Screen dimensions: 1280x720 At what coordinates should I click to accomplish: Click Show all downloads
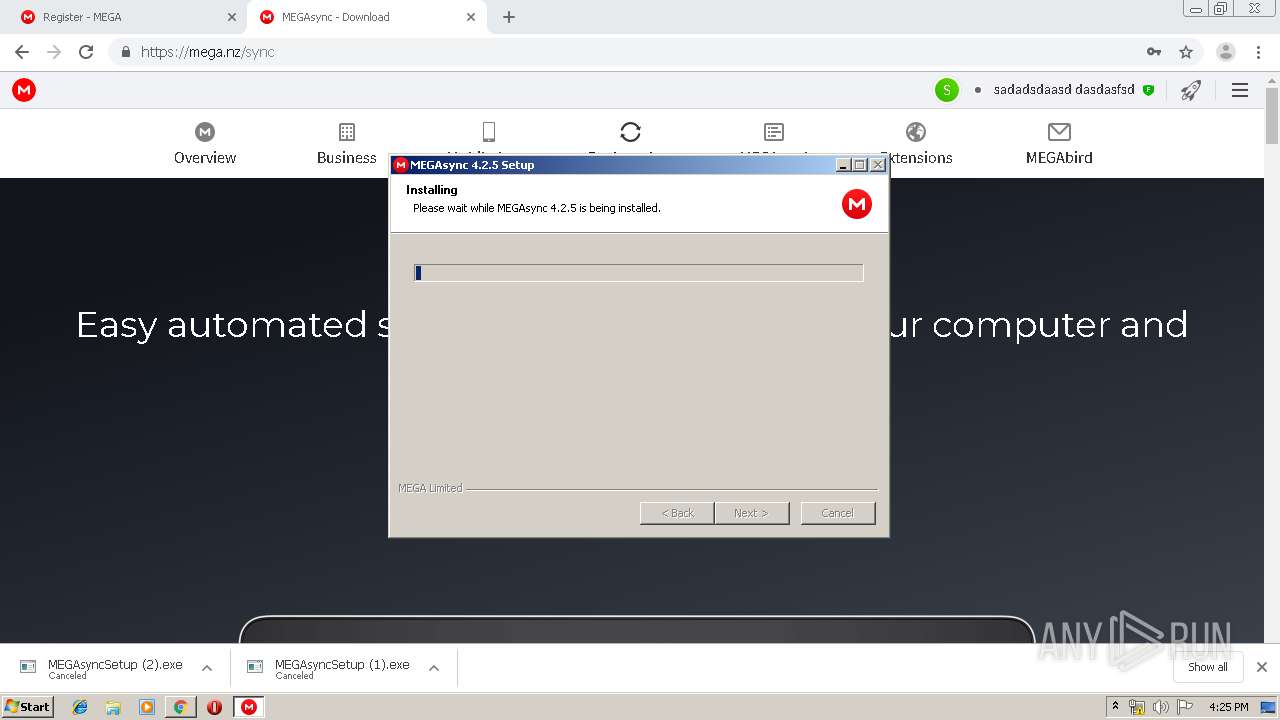pyautogui.click(x=1208, y=667)
